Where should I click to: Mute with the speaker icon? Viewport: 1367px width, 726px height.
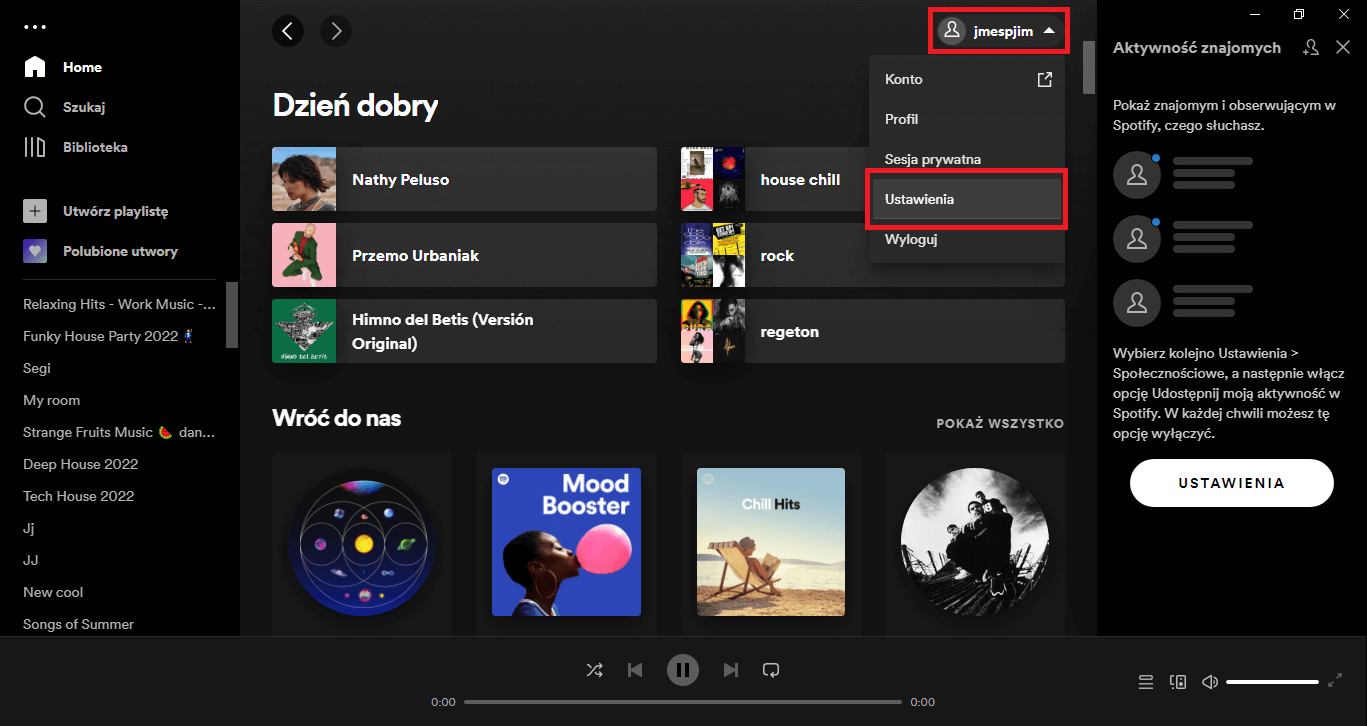[1210, 682]
